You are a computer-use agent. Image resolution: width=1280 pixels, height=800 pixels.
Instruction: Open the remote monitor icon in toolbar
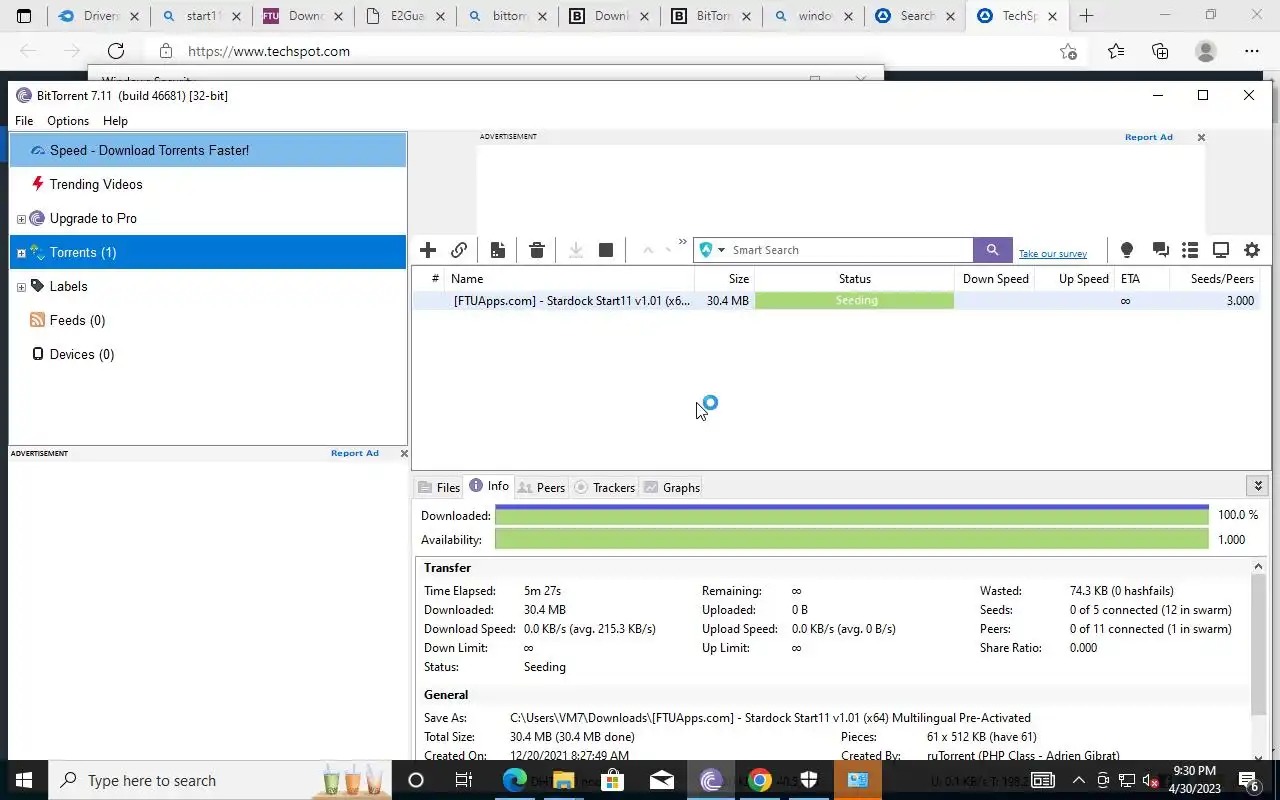click(x=1221, y=250)
